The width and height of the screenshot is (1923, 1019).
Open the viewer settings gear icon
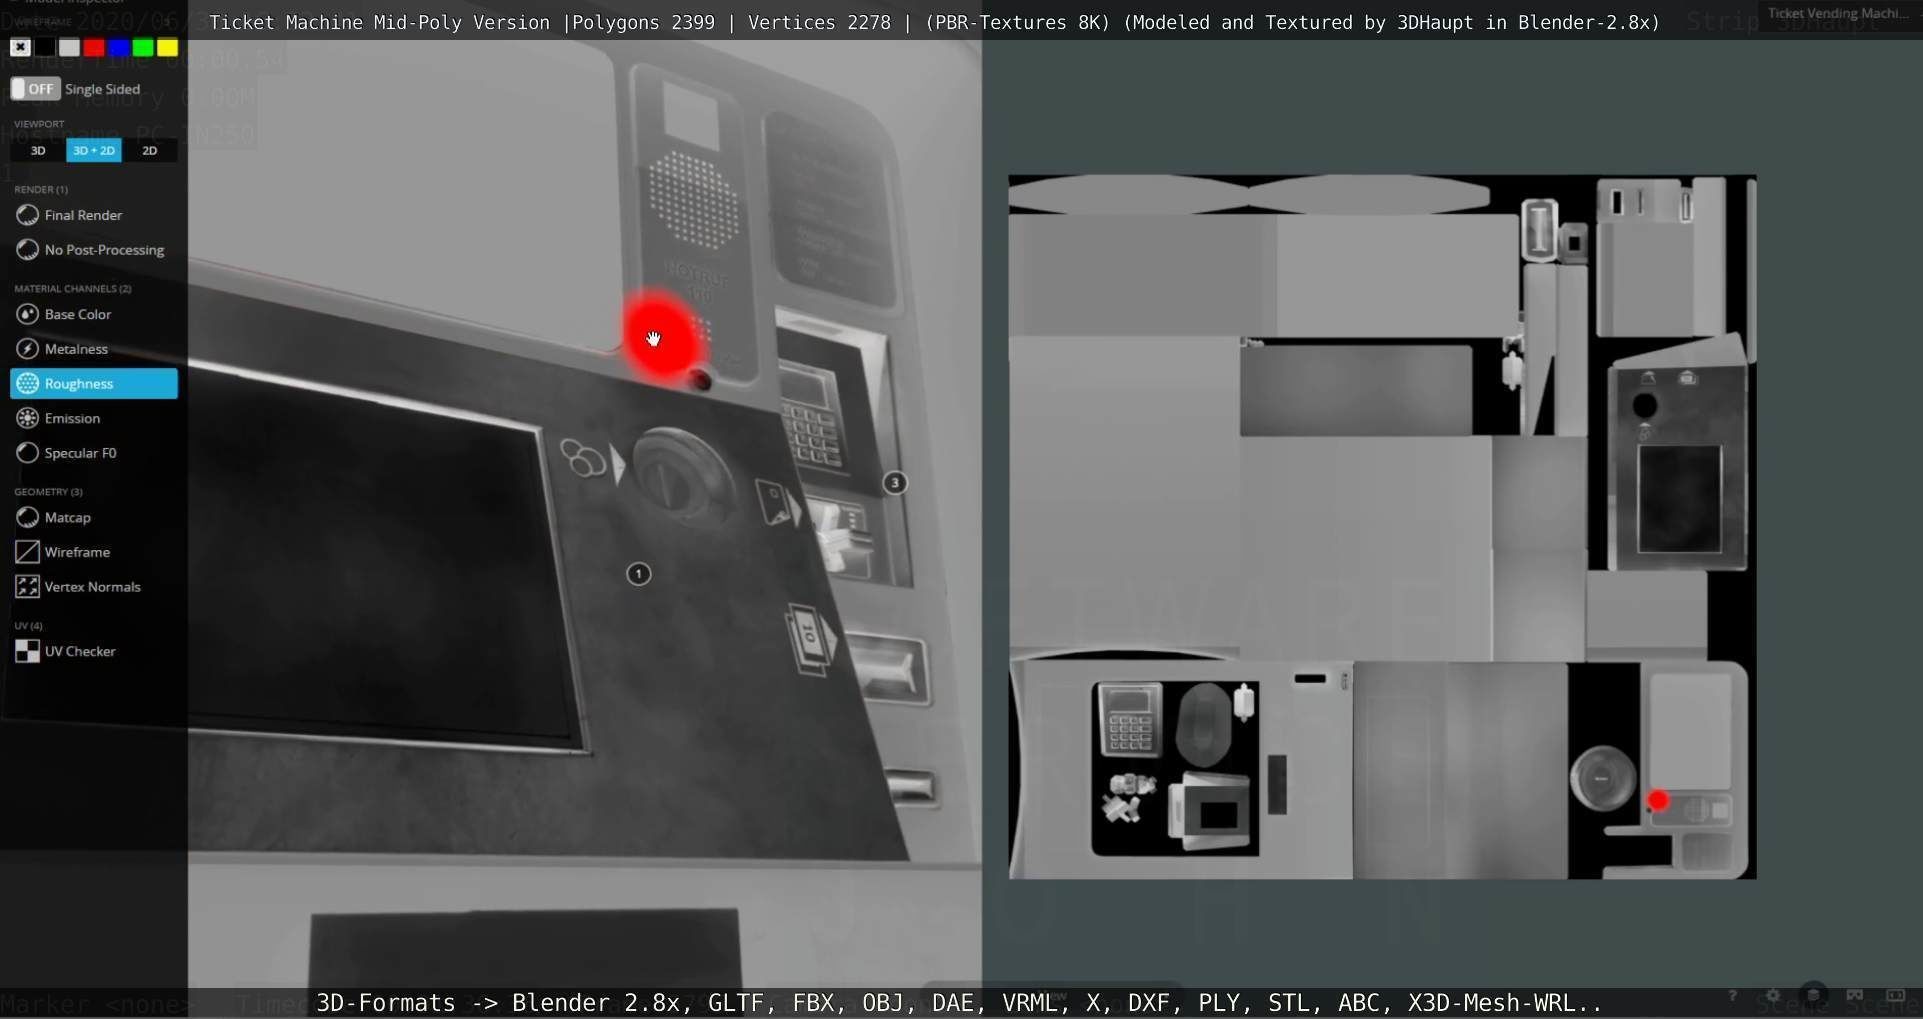tap(1773, 996)
